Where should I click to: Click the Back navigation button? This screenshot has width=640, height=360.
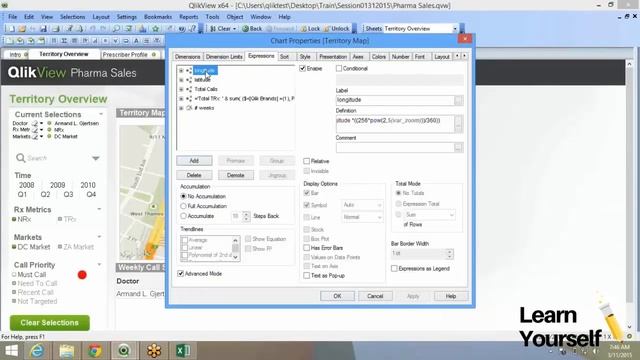252,29
